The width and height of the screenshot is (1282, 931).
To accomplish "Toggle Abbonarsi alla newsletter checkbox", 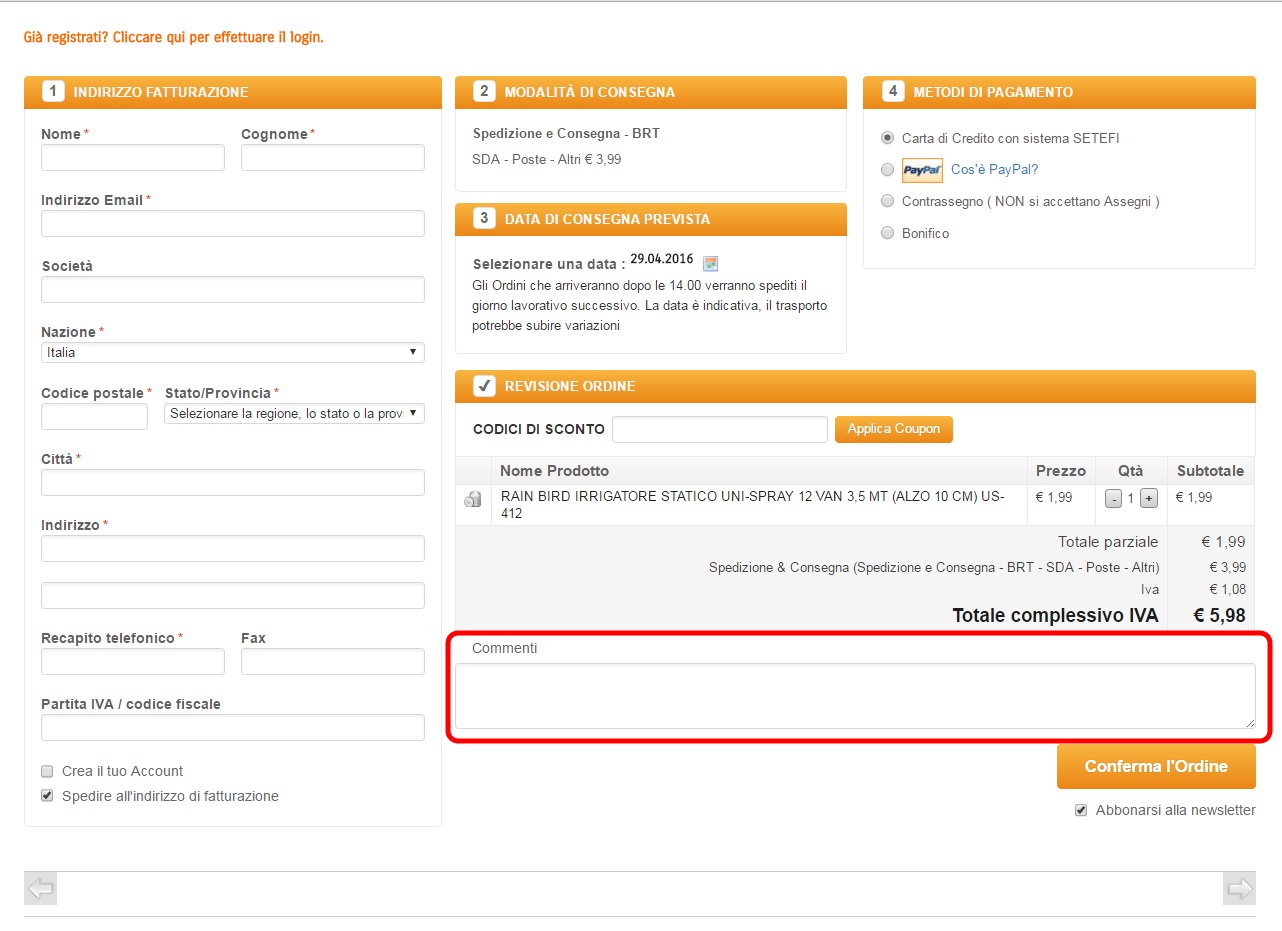I will click(1081, 810).
